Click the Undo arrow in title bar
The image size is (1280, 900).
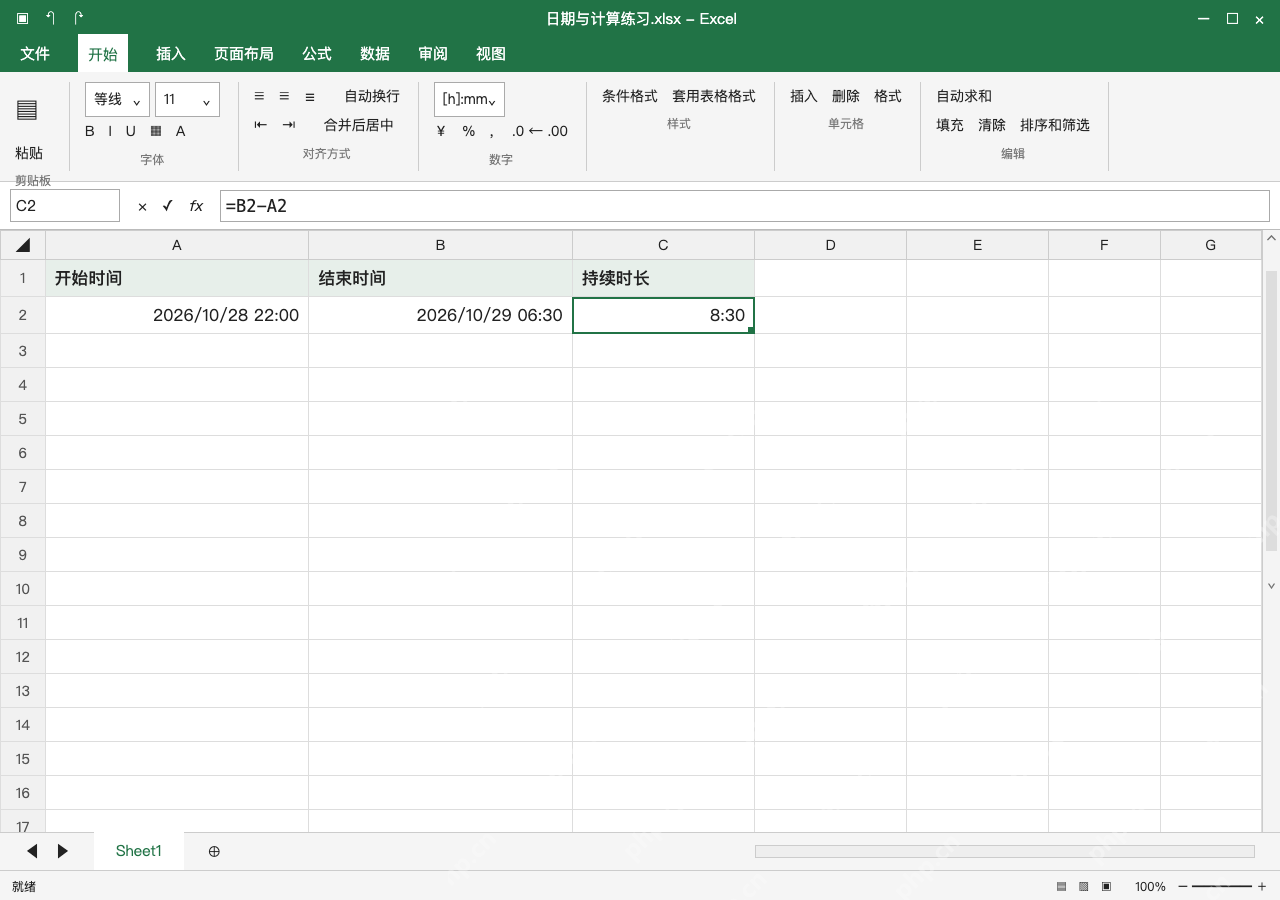coord(51,18)
